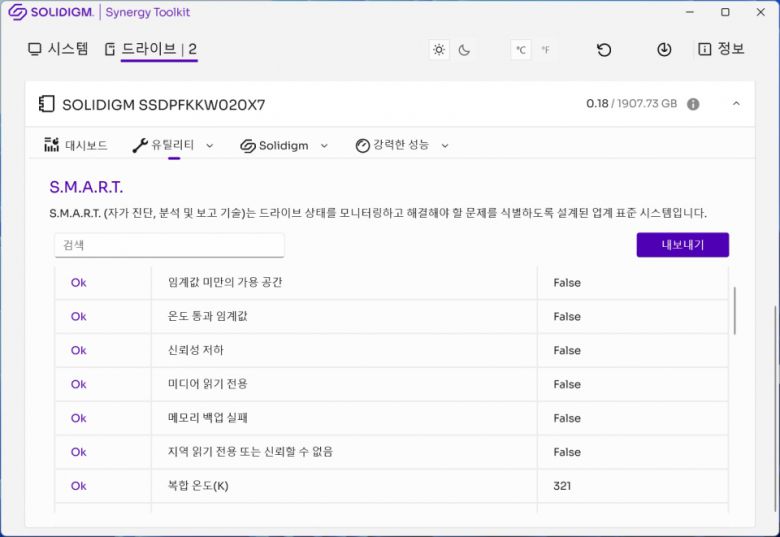Click the drive icon beside SOLIDIGM SSDPFKKW020X7
Image resolution: width=780 pixels, height=537 pixels.
coord(46,104)
